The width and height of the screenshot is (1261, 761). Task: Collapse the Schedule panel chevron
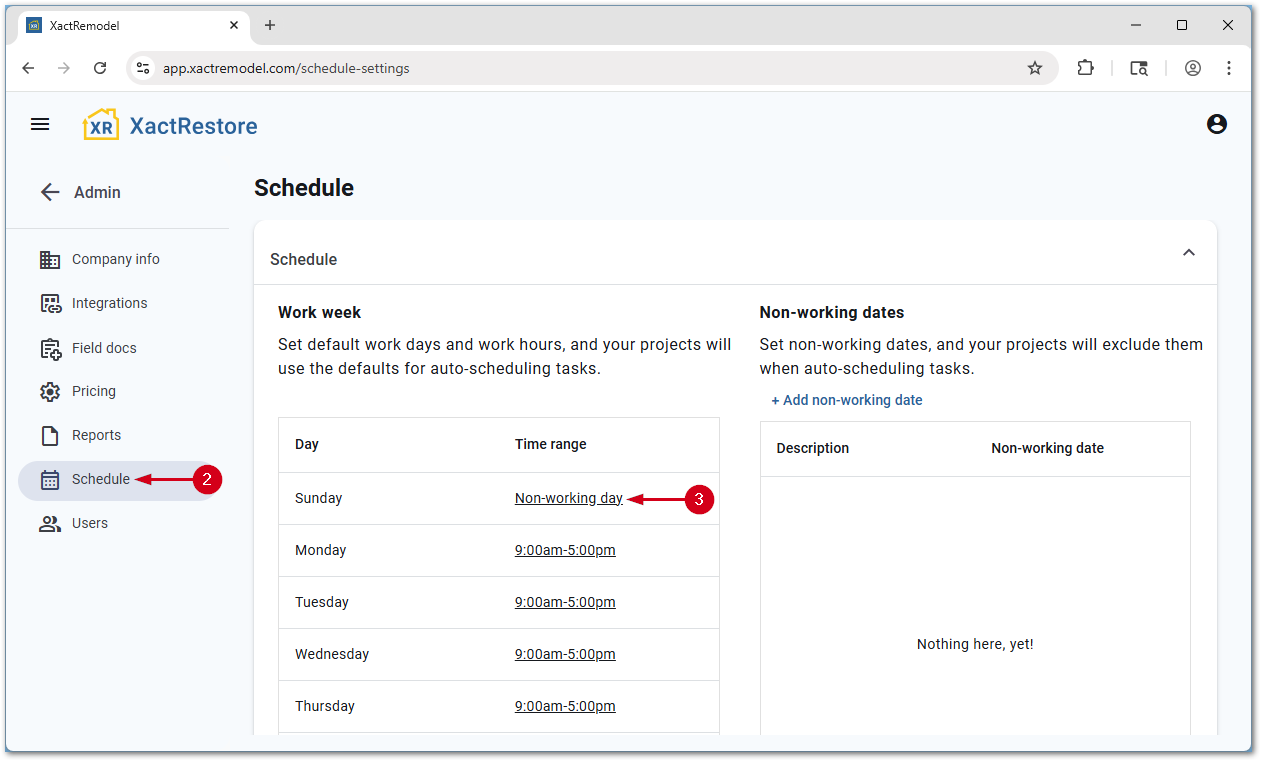pyautogui.click(x=1188, y=253)
